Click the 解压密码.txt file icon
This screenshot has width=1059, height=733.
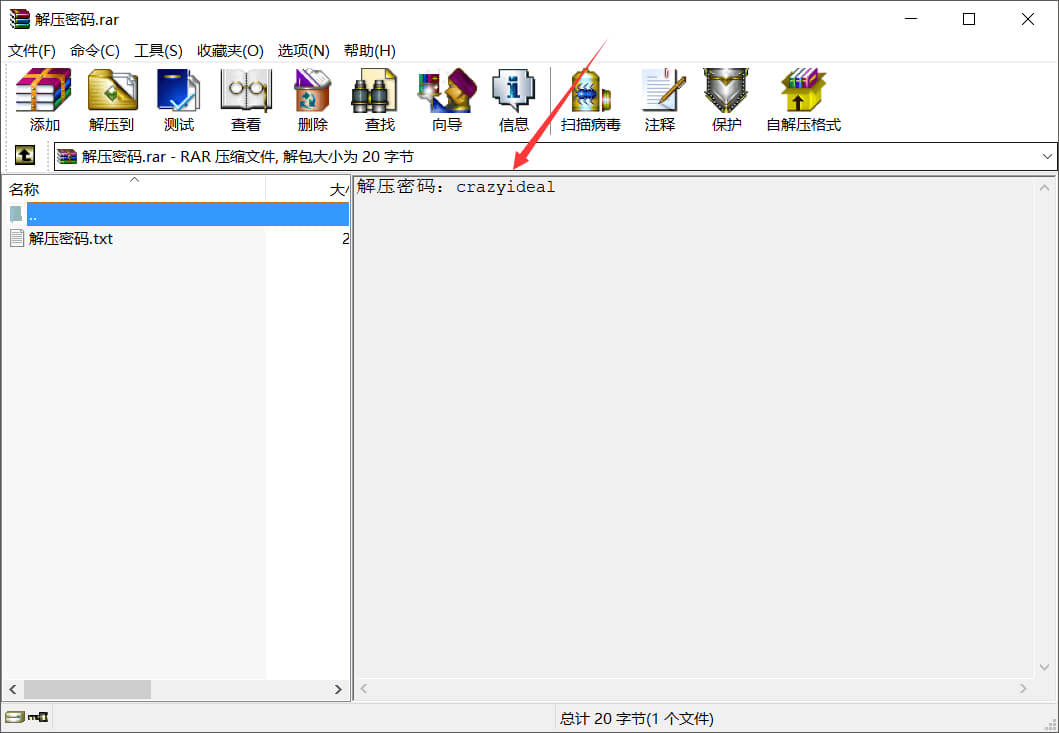coord(17,238)
